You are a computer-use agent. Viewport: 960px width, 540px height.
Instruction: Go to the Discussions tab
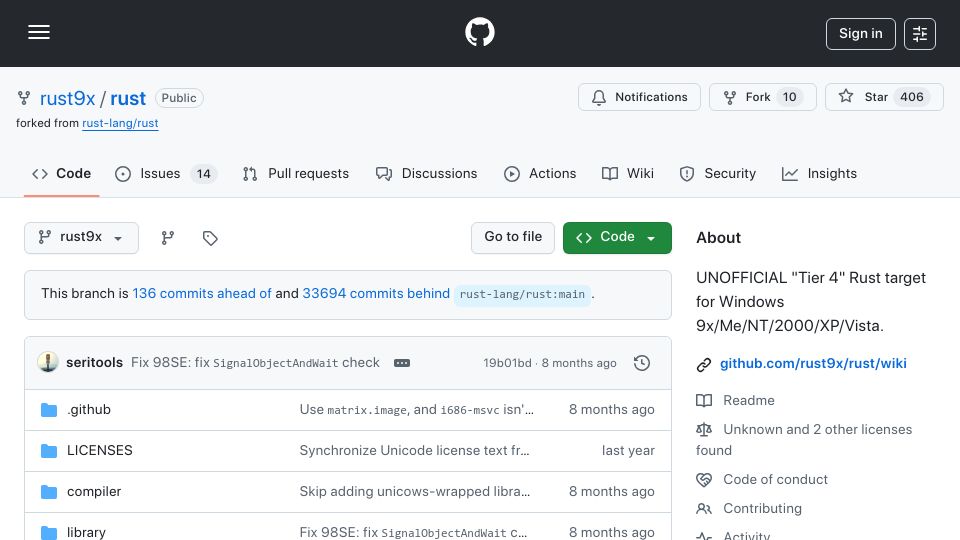pos(426,174)
